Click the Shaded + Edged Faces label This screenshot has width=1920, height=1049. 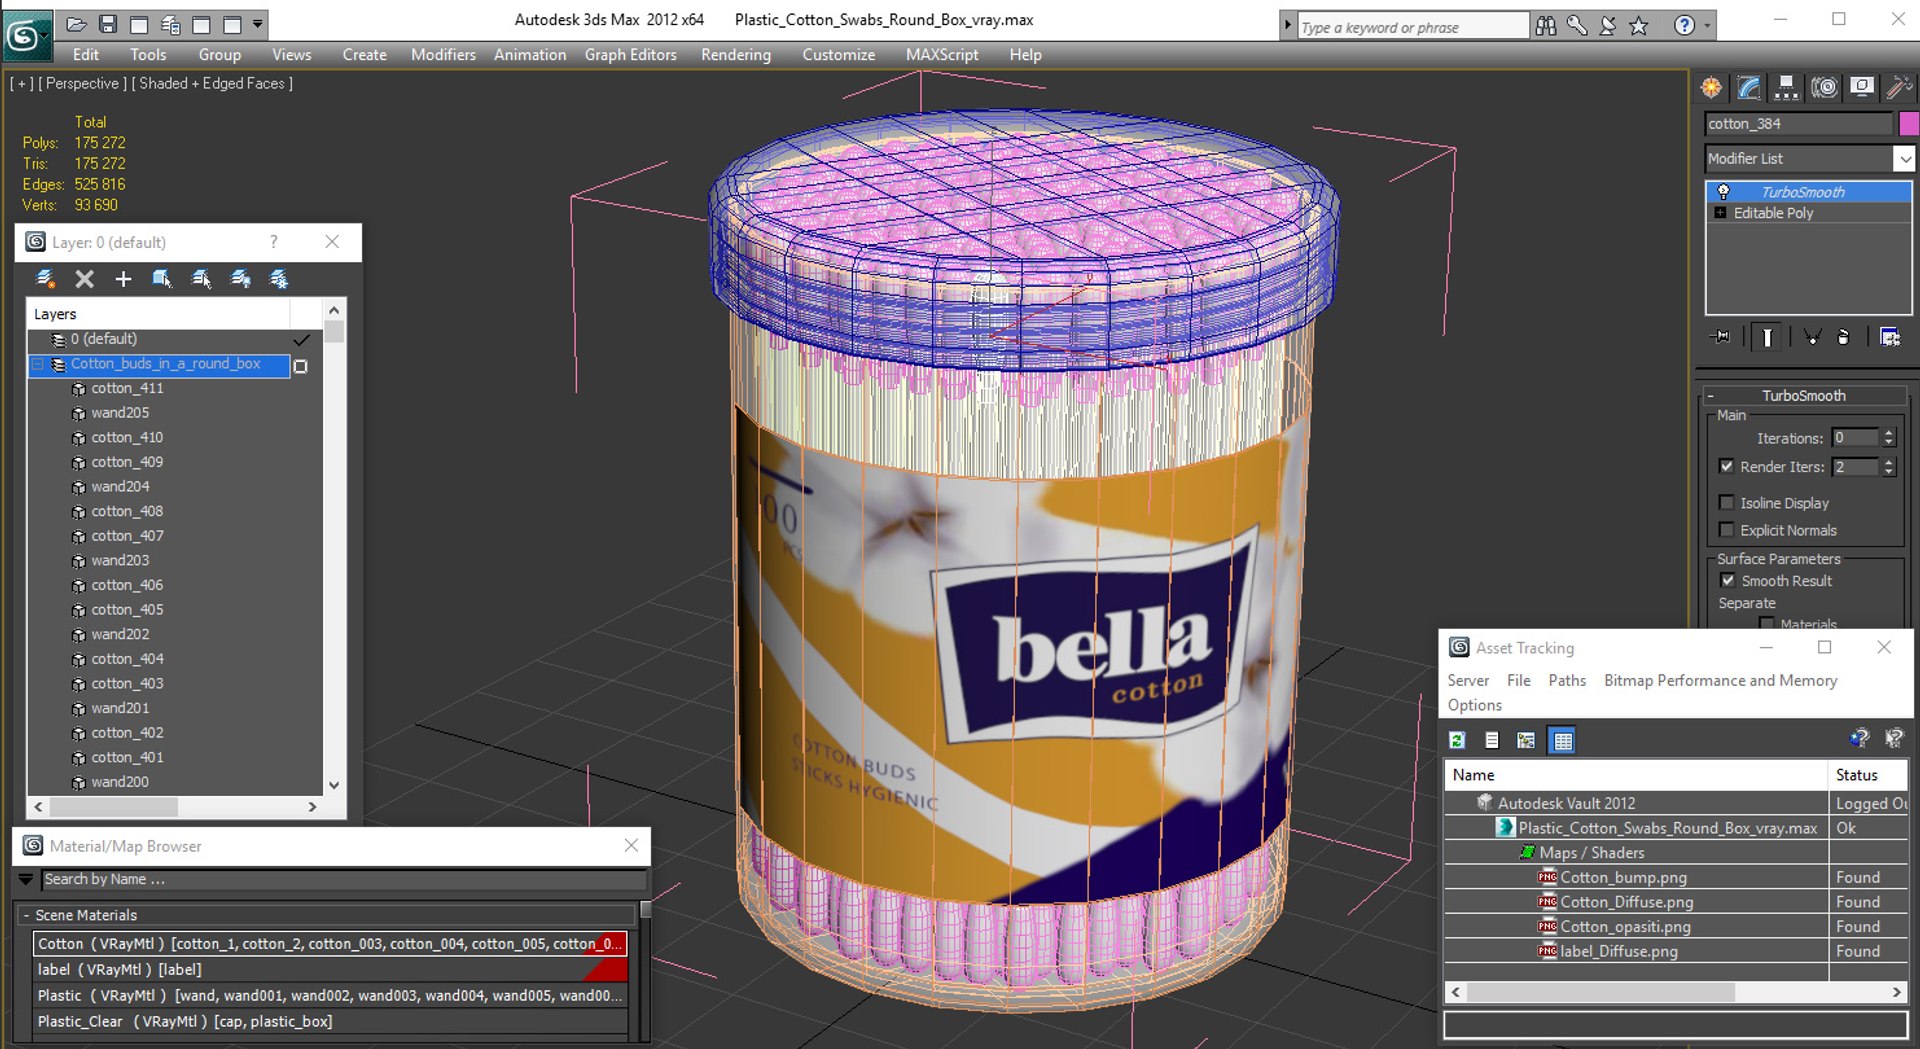(212, 83)
